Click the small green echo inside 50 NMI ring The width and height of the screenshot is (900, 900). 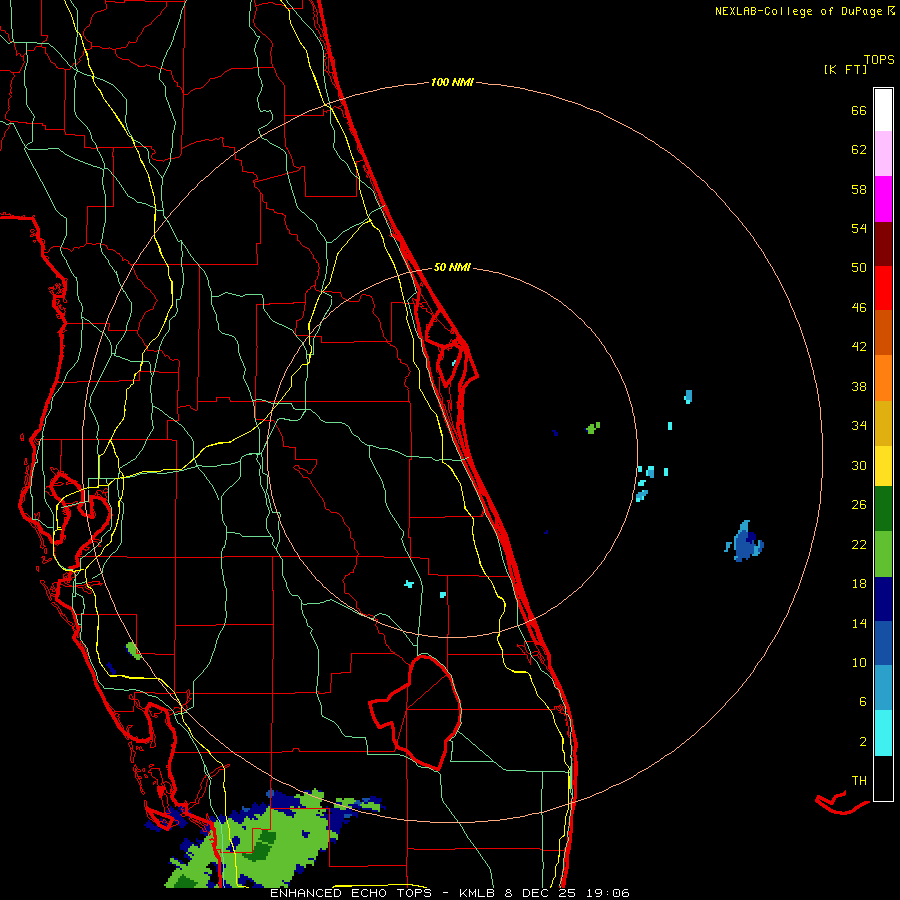pos(593,428)
